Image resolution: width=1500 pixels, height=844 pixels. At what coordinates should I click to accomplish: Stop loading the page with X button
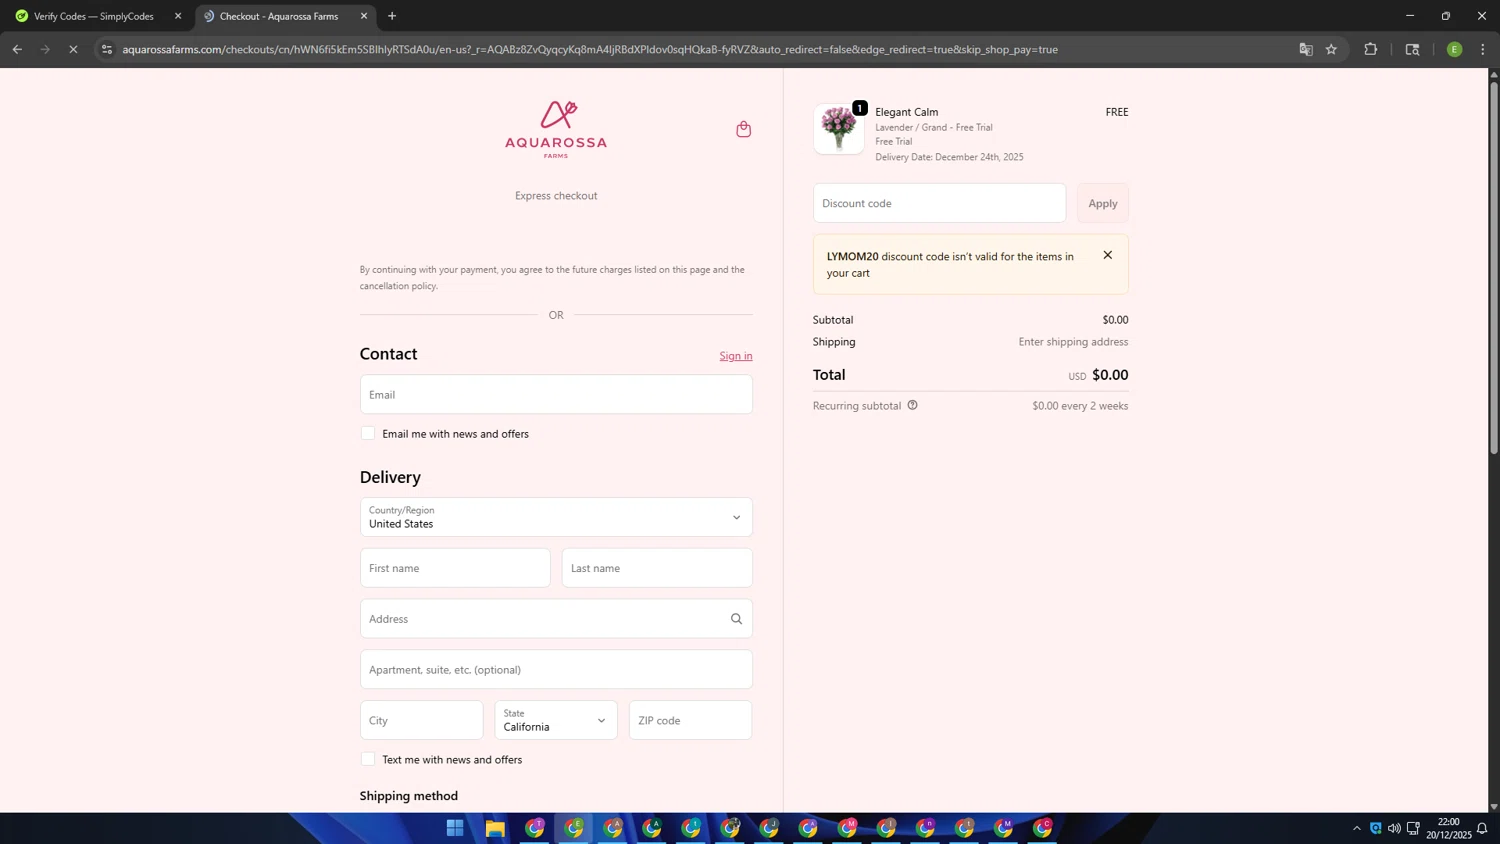[x=73, y=49]
